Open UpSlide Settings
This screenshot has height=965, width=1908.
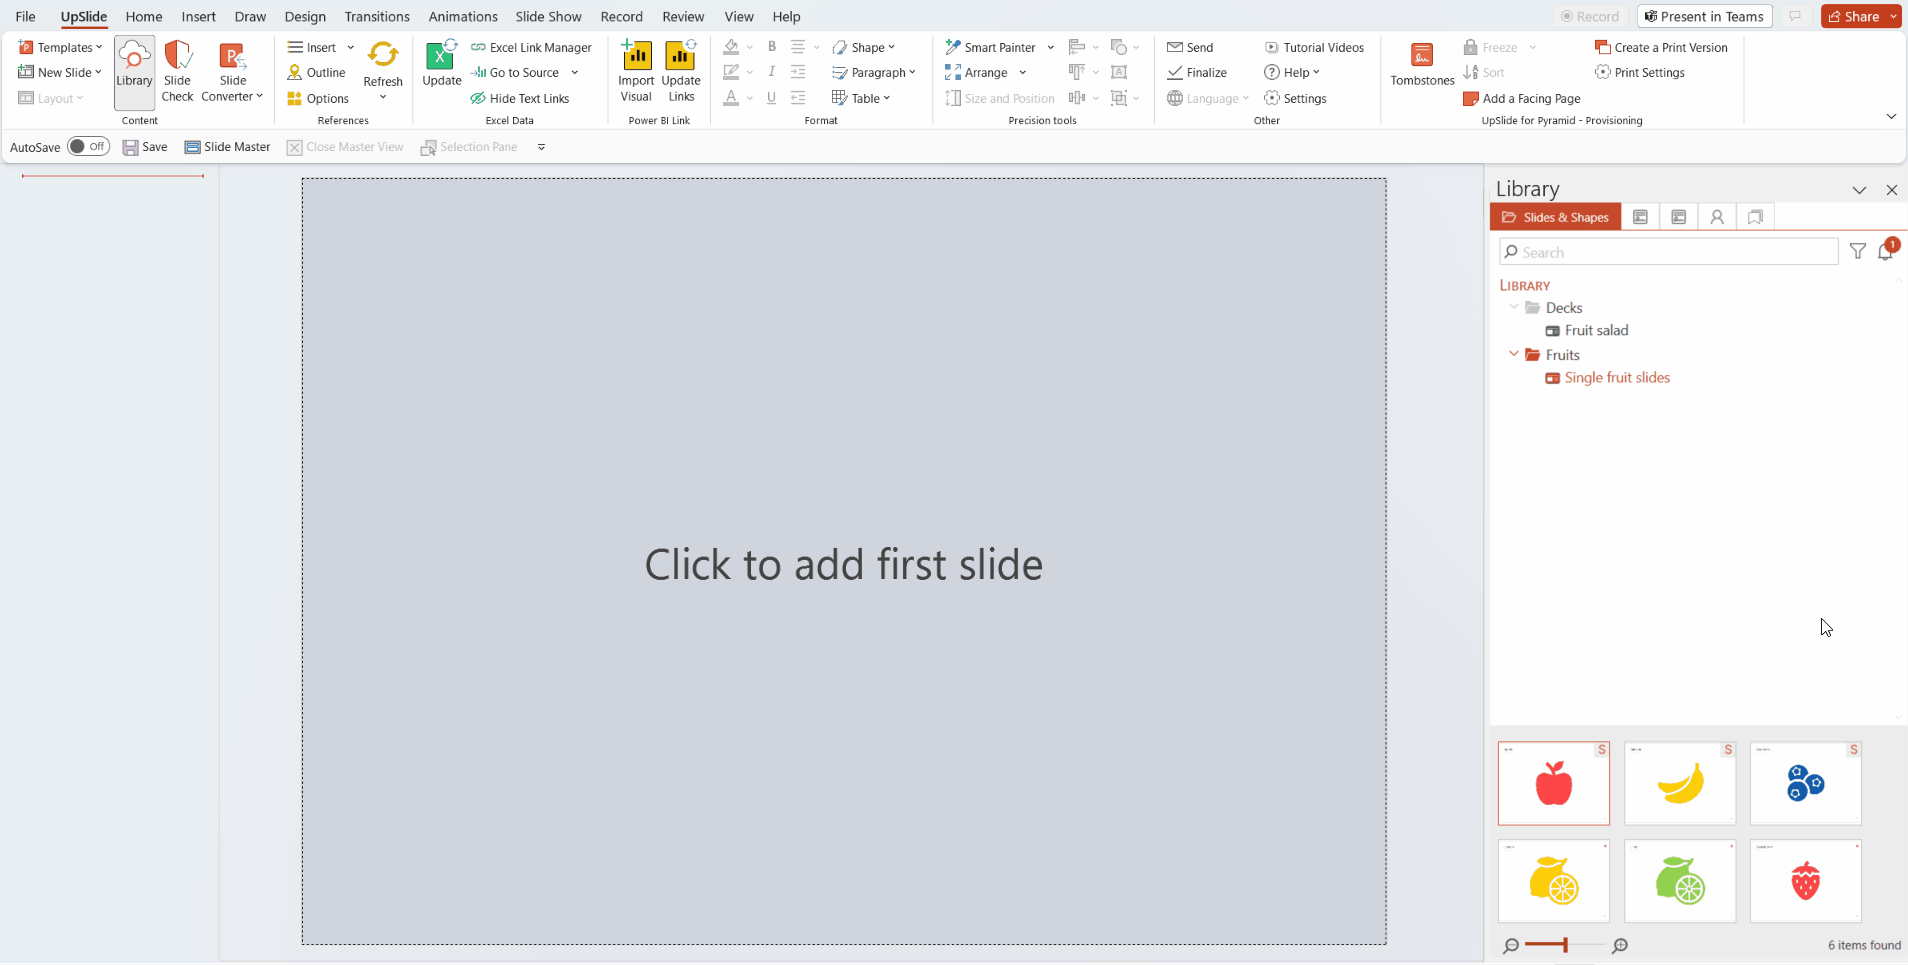coord(1295,98)
